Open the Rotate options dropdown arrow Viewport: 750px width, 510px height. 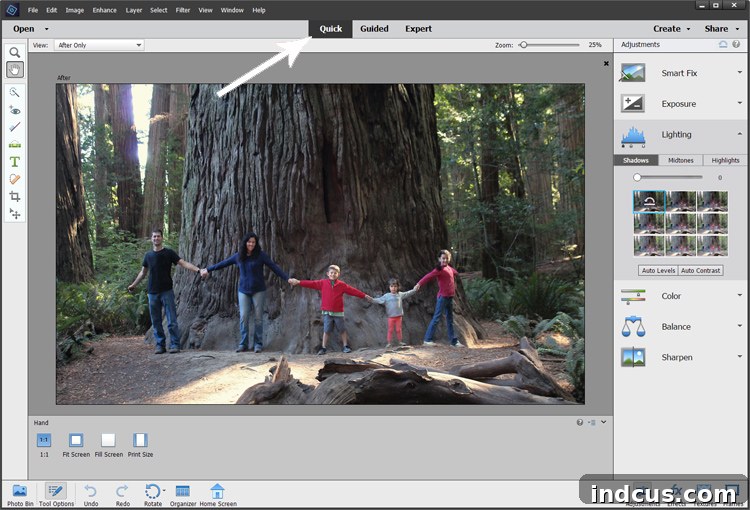(164, 490)
